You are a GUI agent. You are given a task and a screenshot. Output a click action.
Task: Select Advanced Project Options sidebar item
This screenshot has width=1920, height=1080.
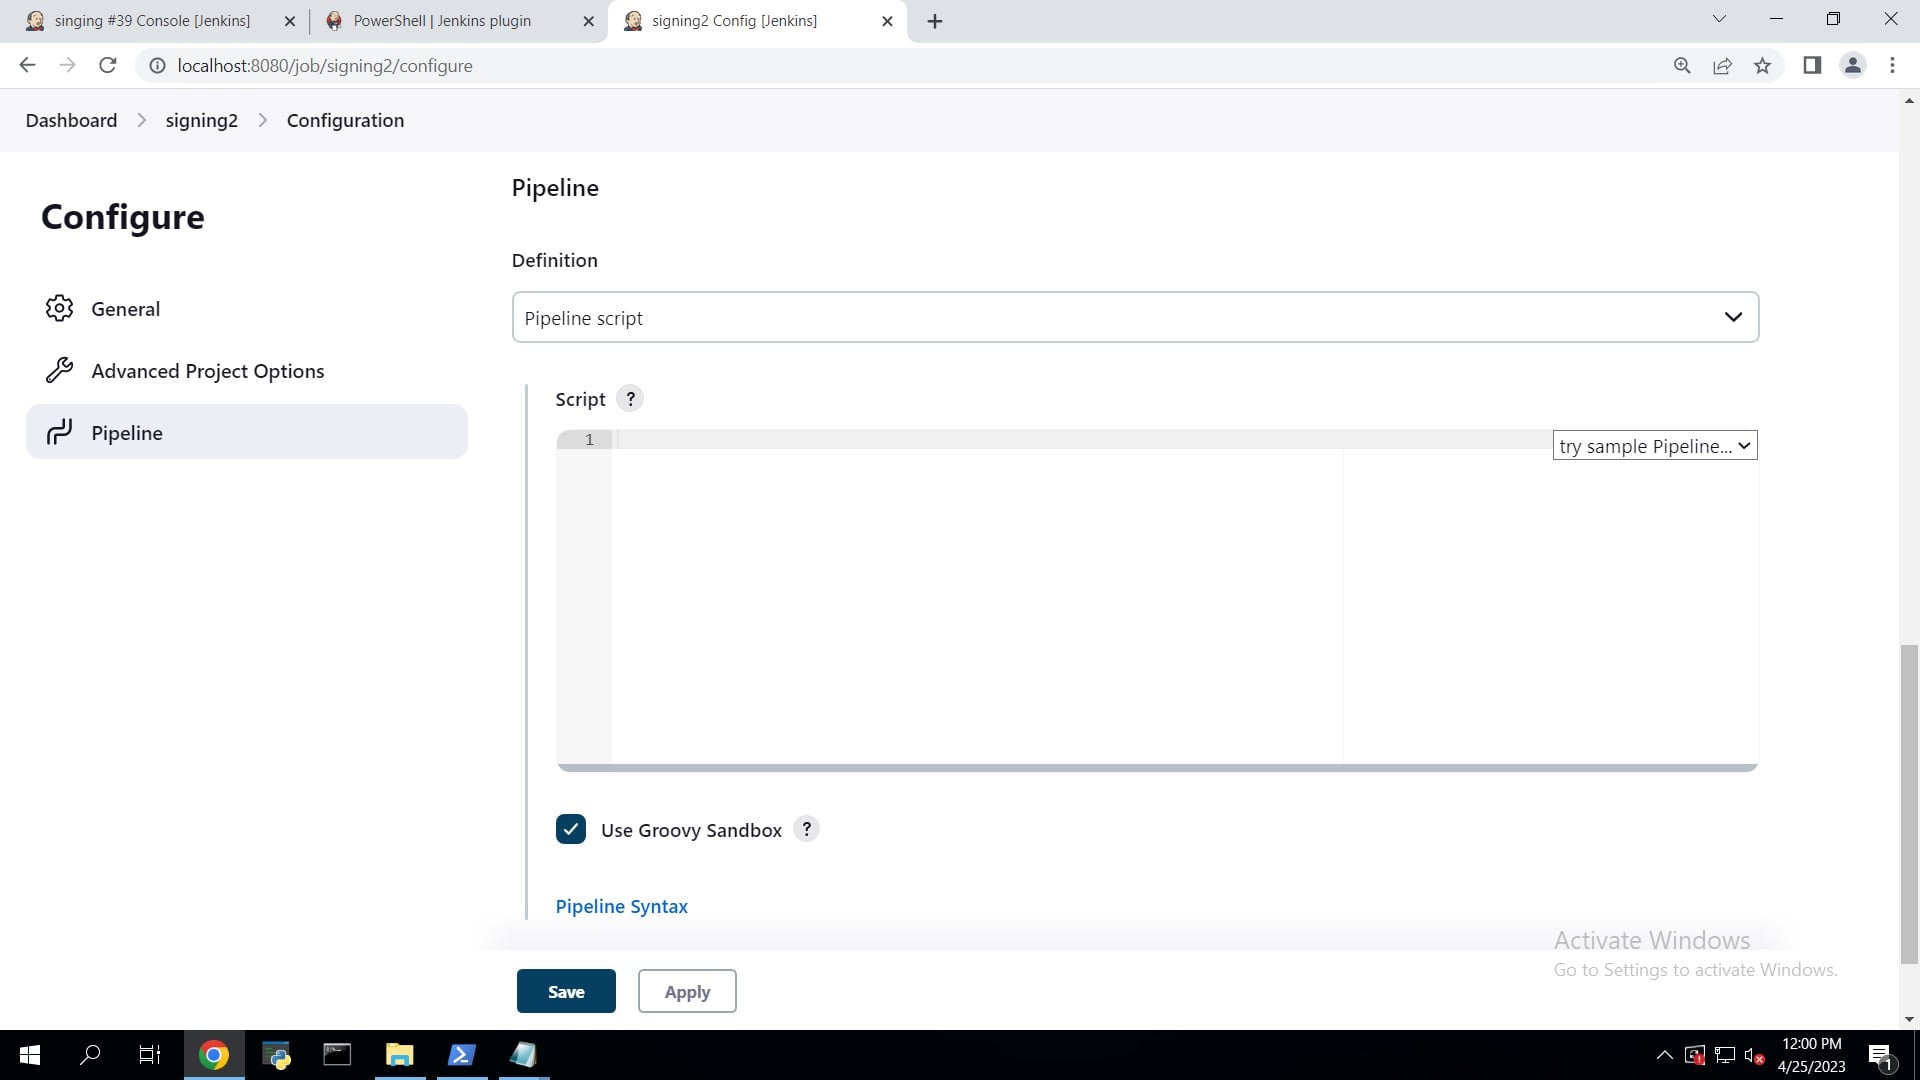tap(208, 371)
